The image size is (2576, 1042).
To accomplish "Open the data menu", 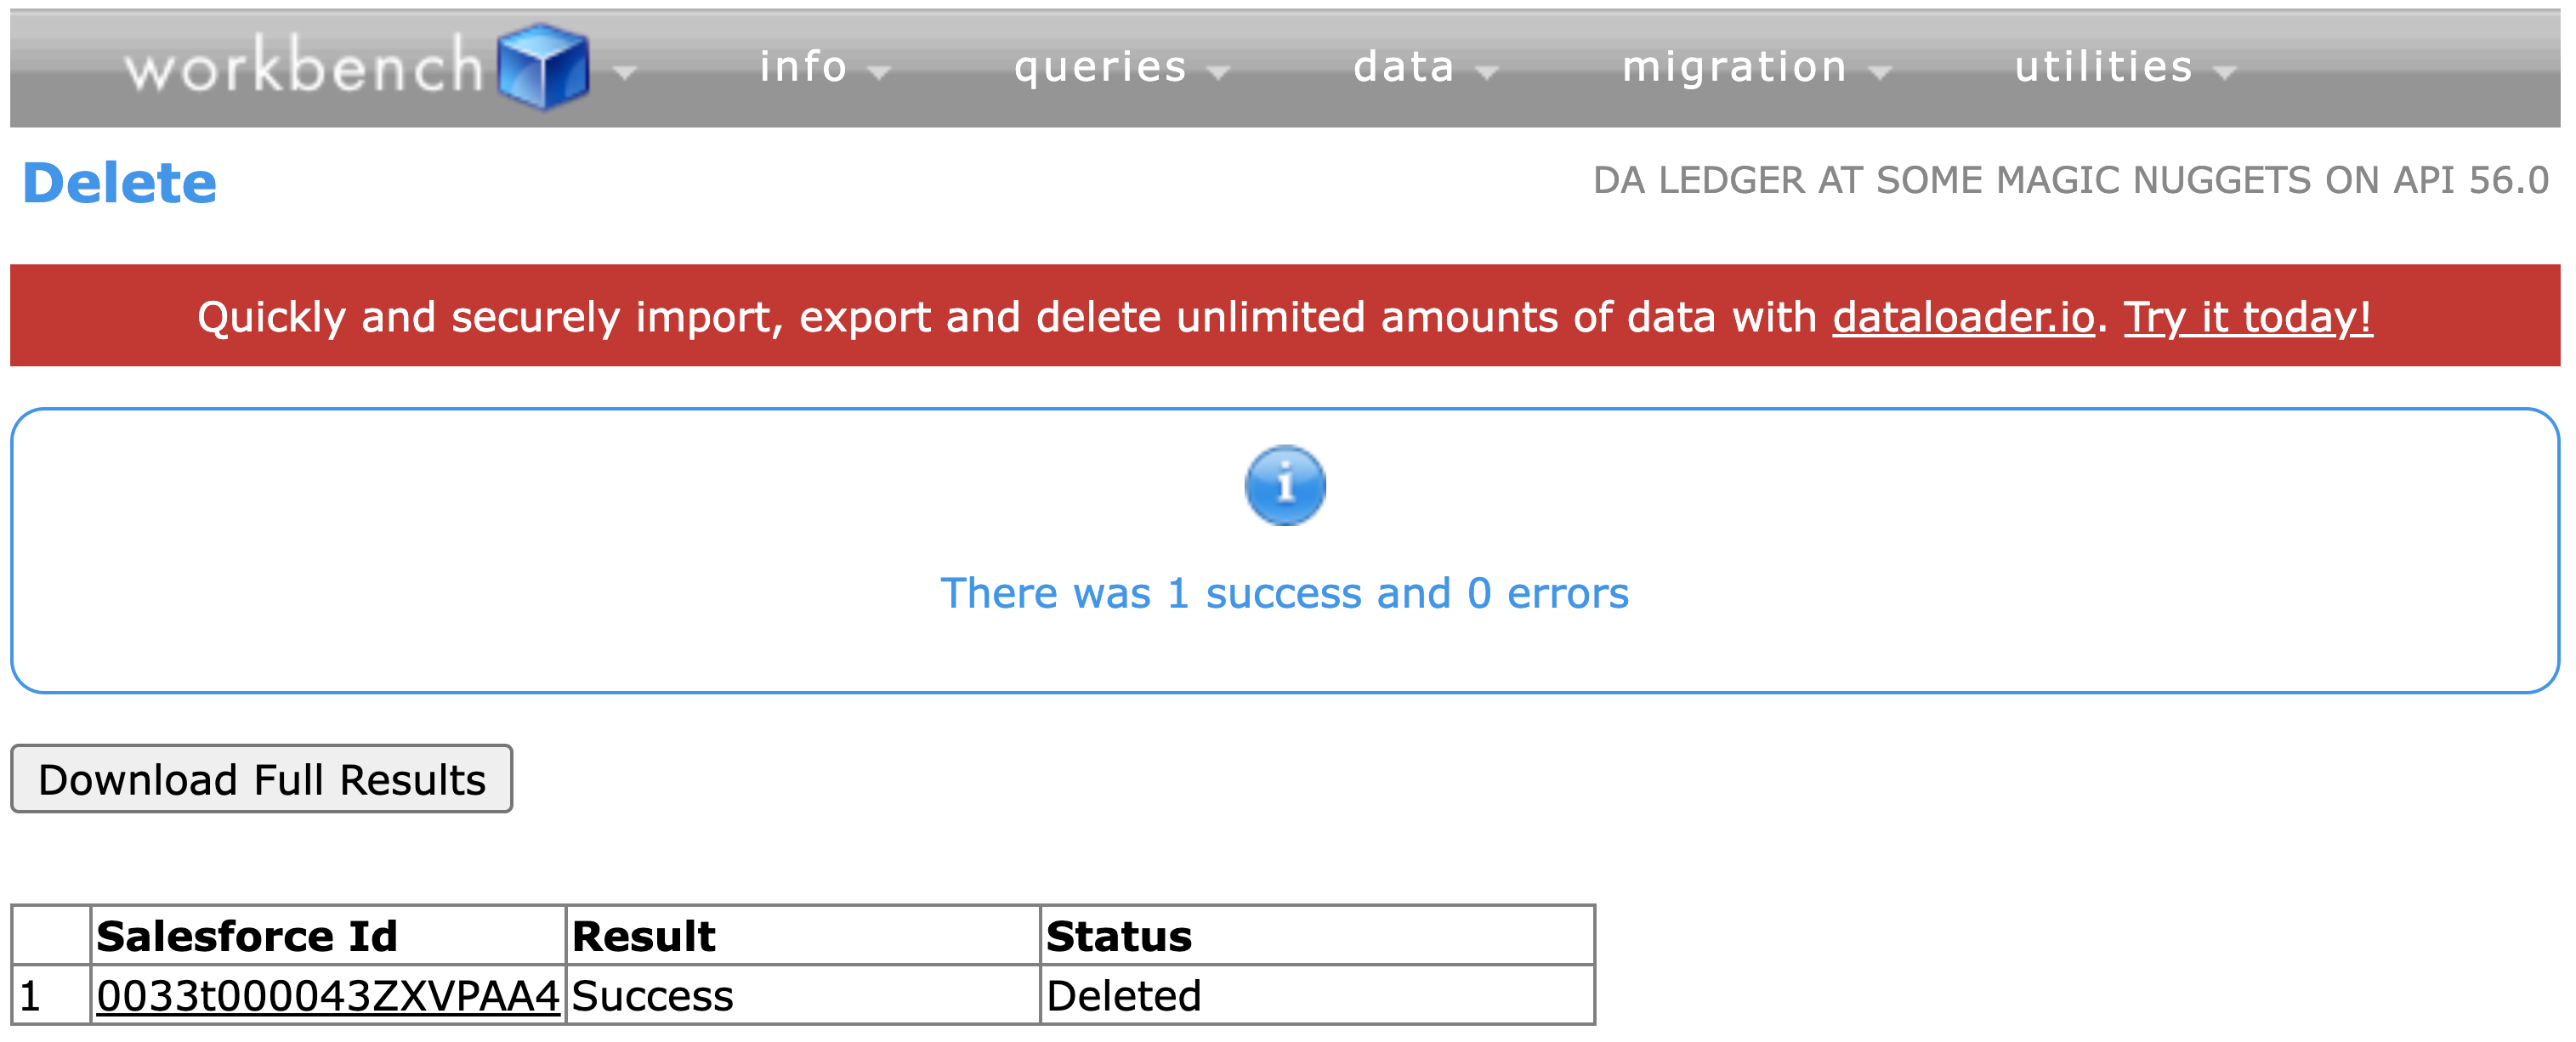I will pyautogui.click(x=1404, y=67).
